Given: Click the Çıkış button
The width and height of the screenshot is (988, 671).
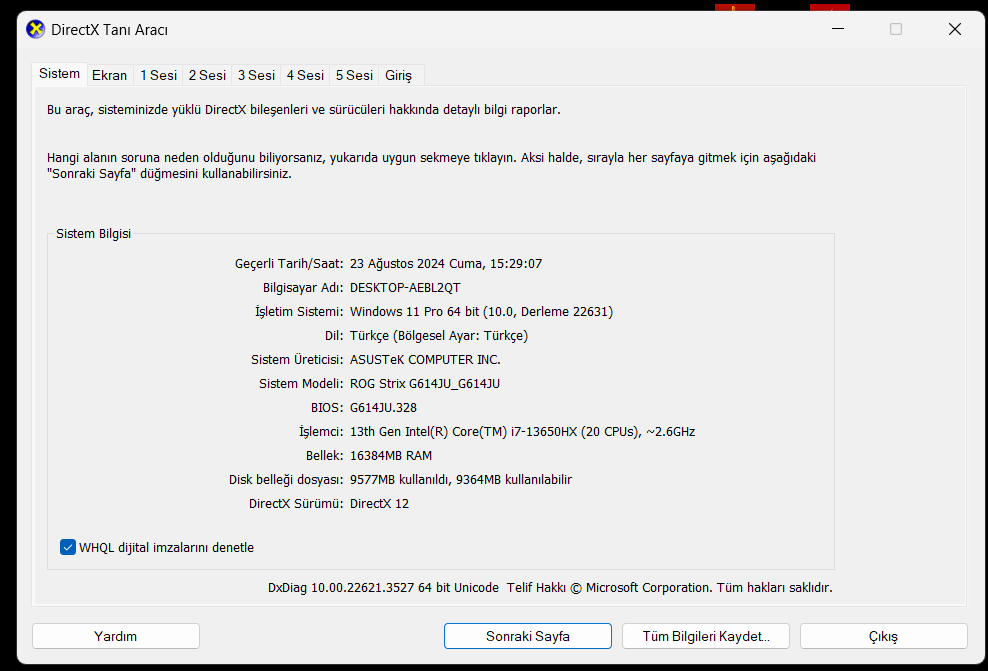Looking at the screenshot, I should click(x=883, y=636).
